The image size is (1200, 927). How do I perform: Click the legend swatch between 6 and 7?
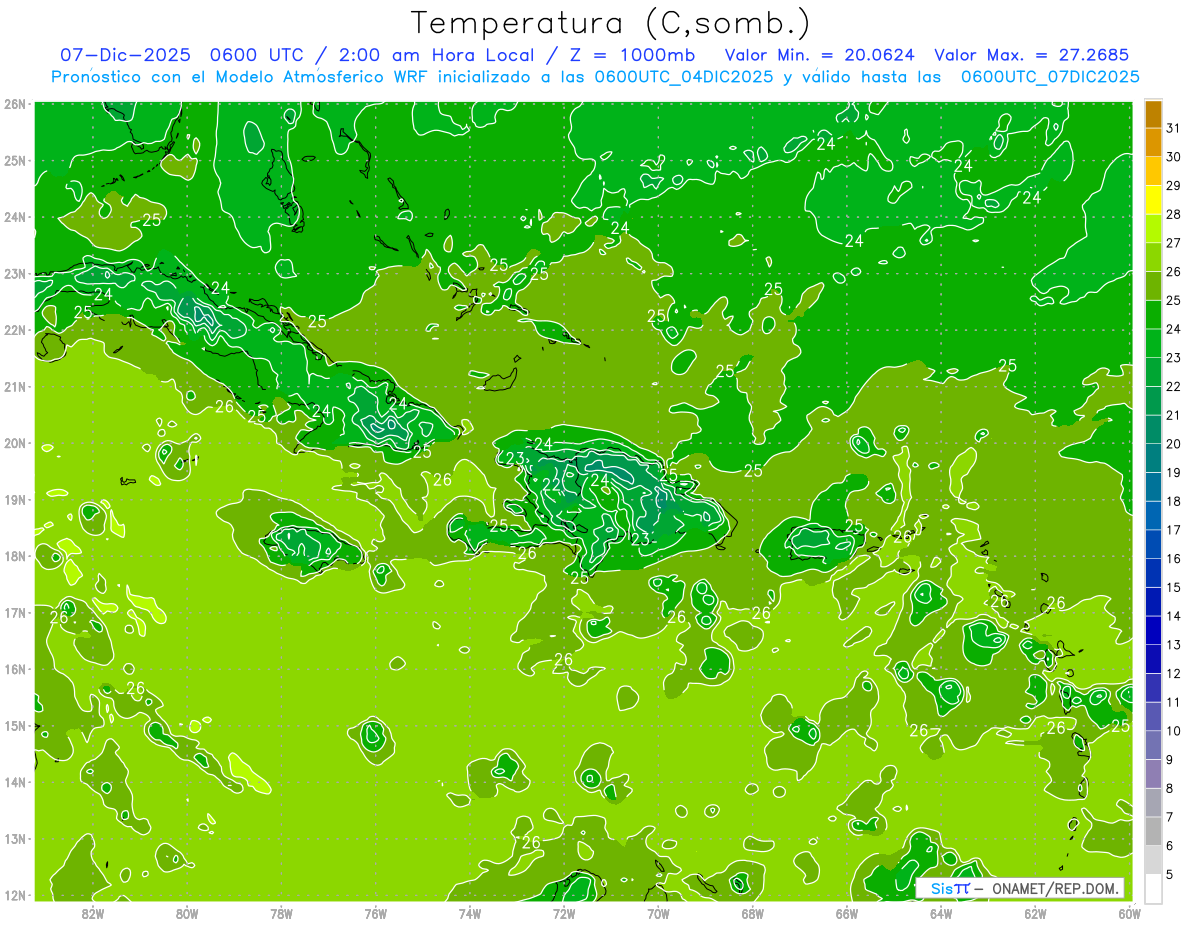click(x=1153, y=832)
